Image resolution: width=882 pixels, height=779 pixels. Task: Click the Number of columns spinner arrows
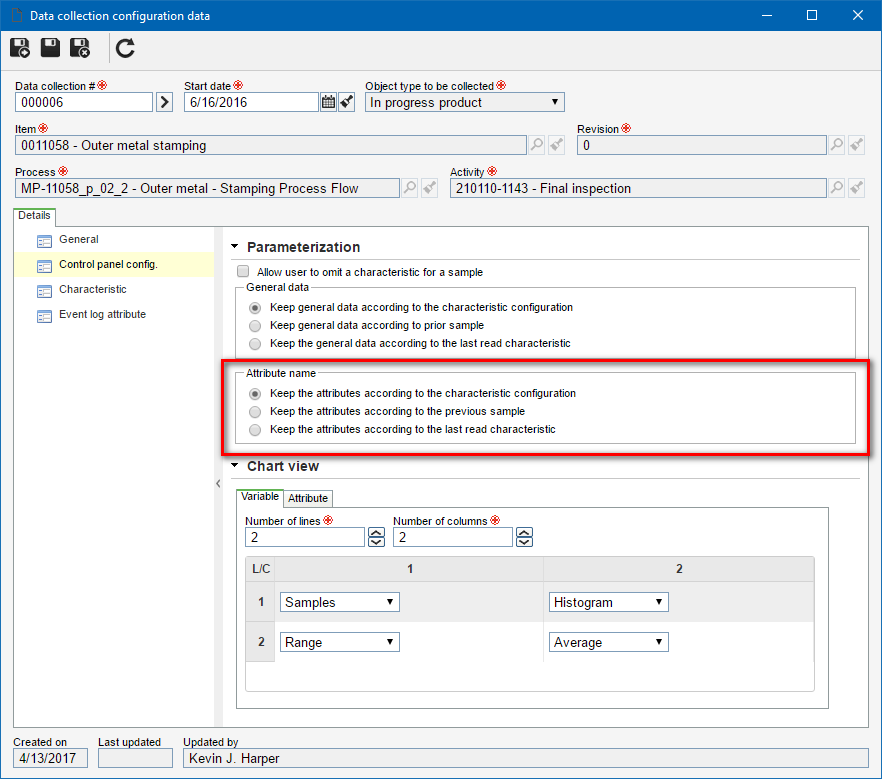pyautogui.click(x=524, y=537)
